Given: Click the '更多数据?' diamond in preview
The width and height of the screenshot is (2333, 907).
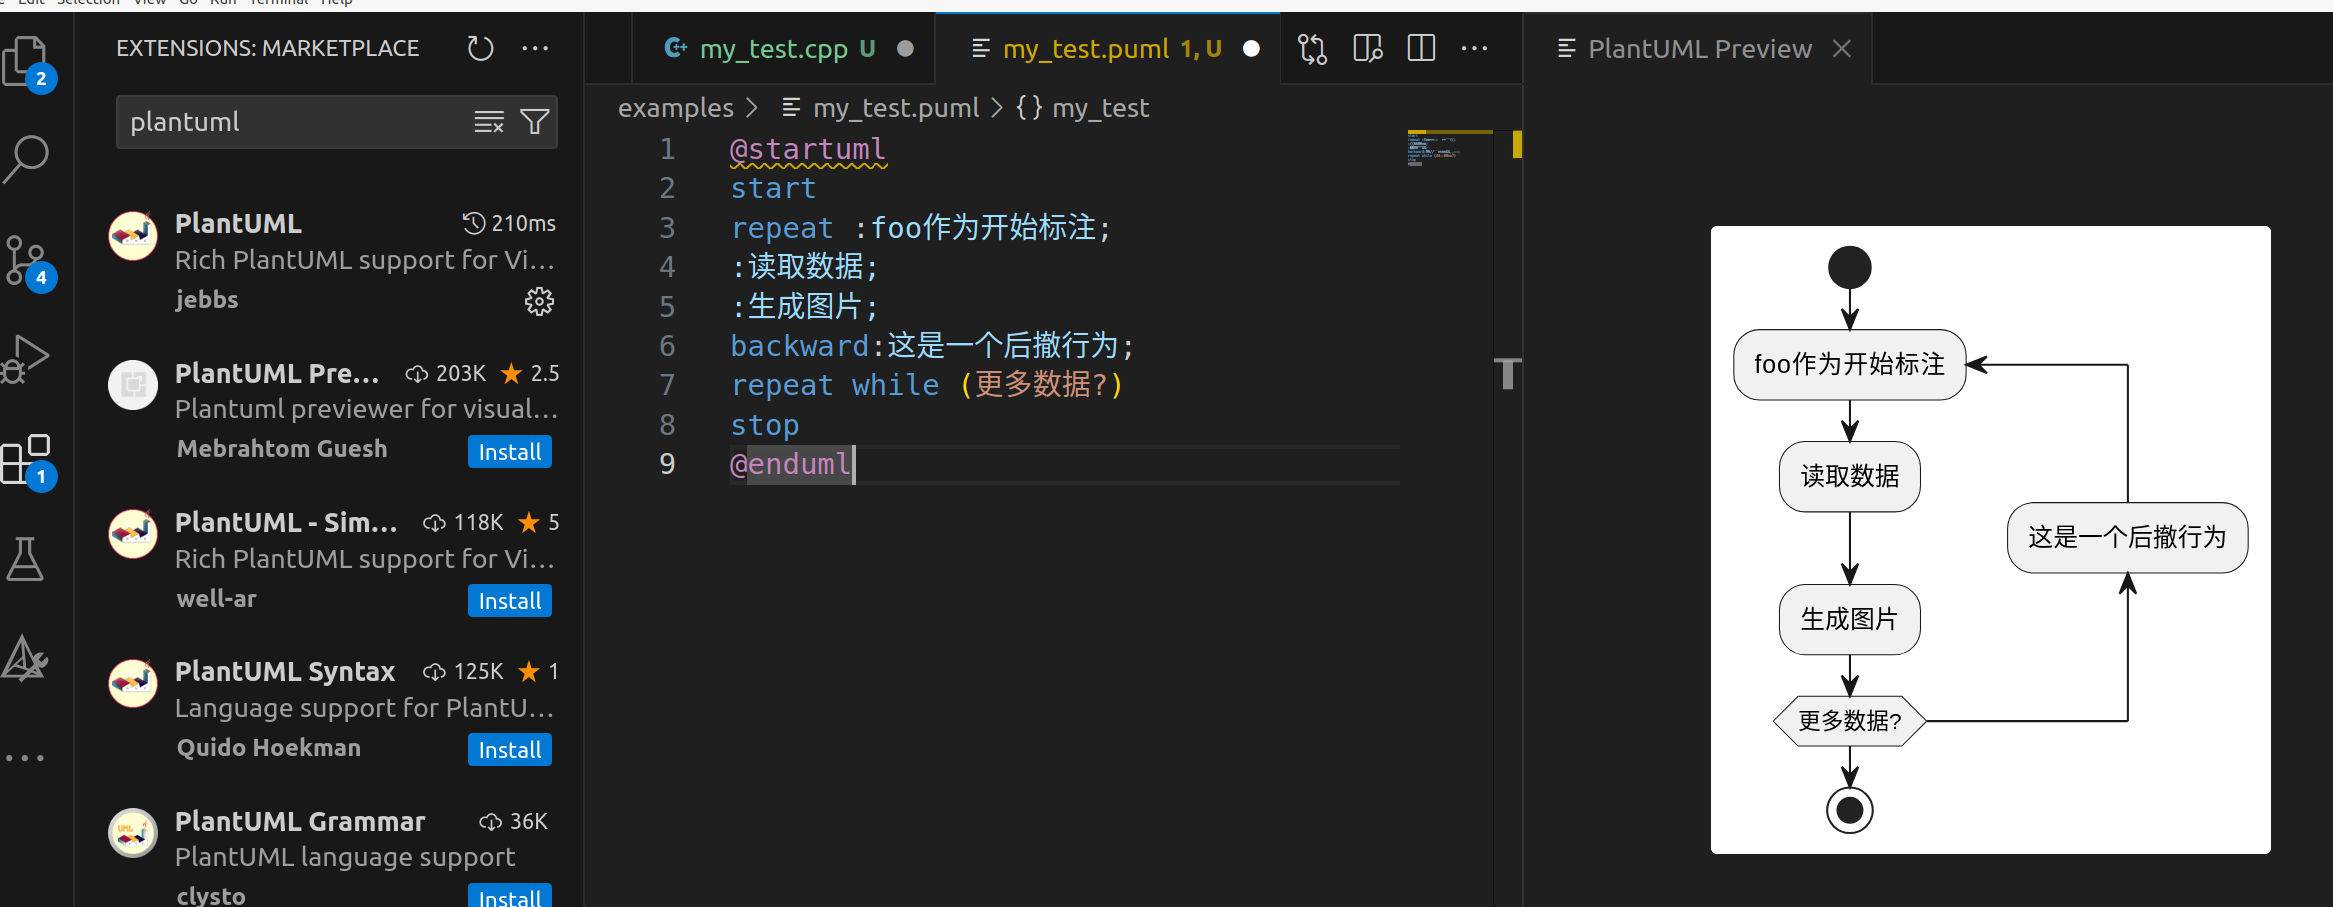Looking at the screenshot, I should (x=1850, y=721).
